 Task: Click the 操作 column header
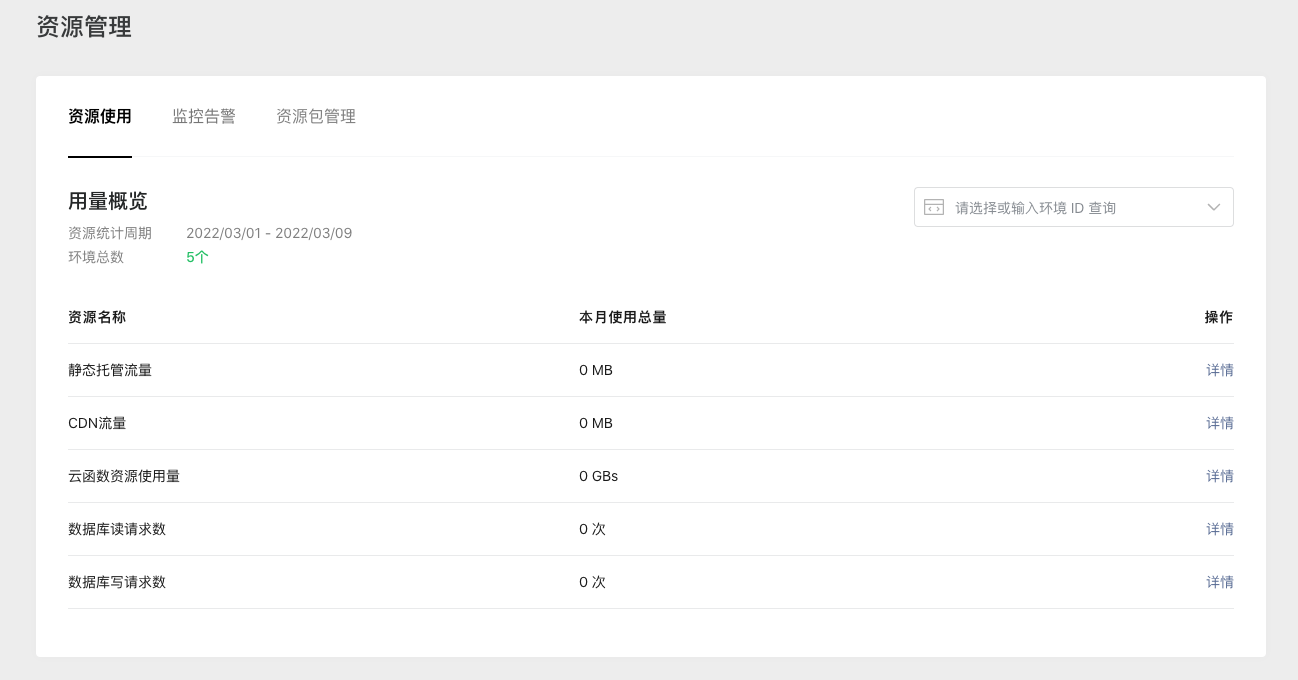(1219, 317)
